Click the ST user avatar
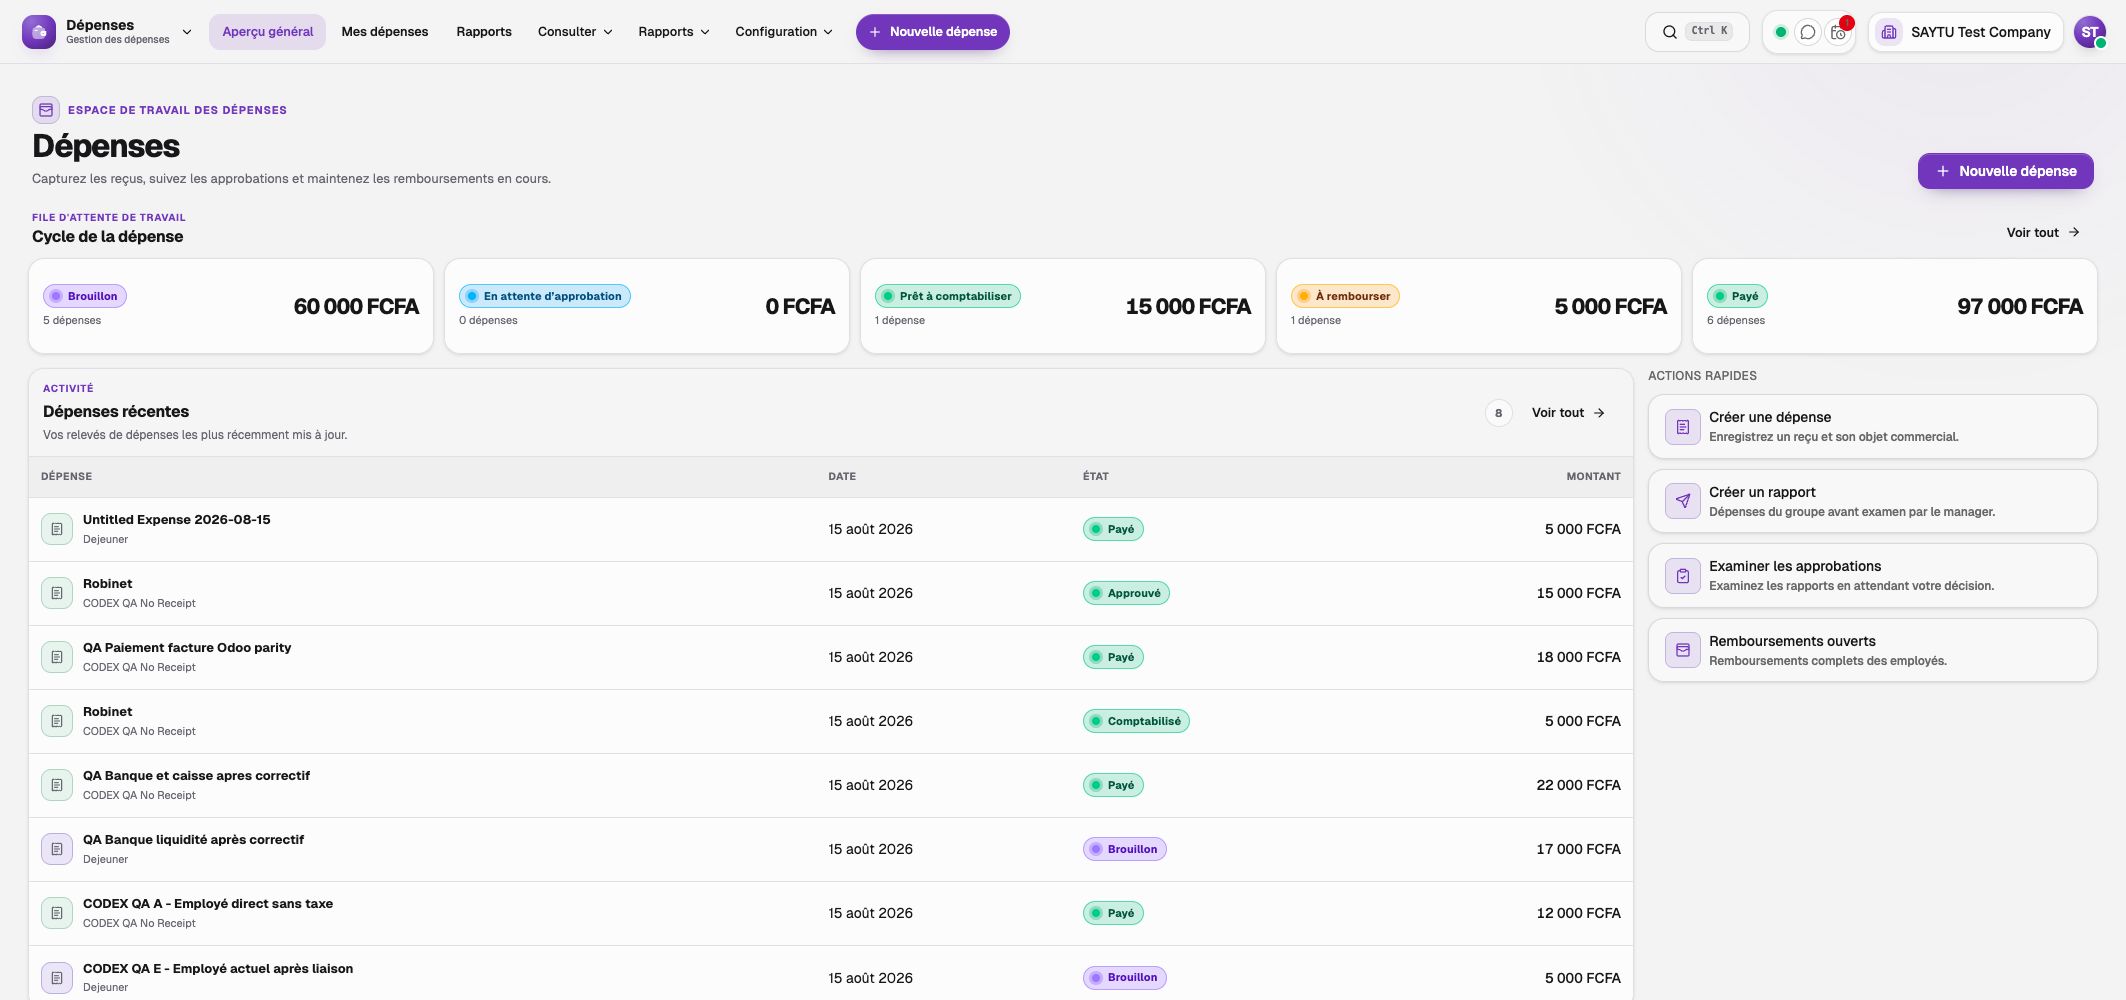The image size is (2126, 1000). point(2090,32)
